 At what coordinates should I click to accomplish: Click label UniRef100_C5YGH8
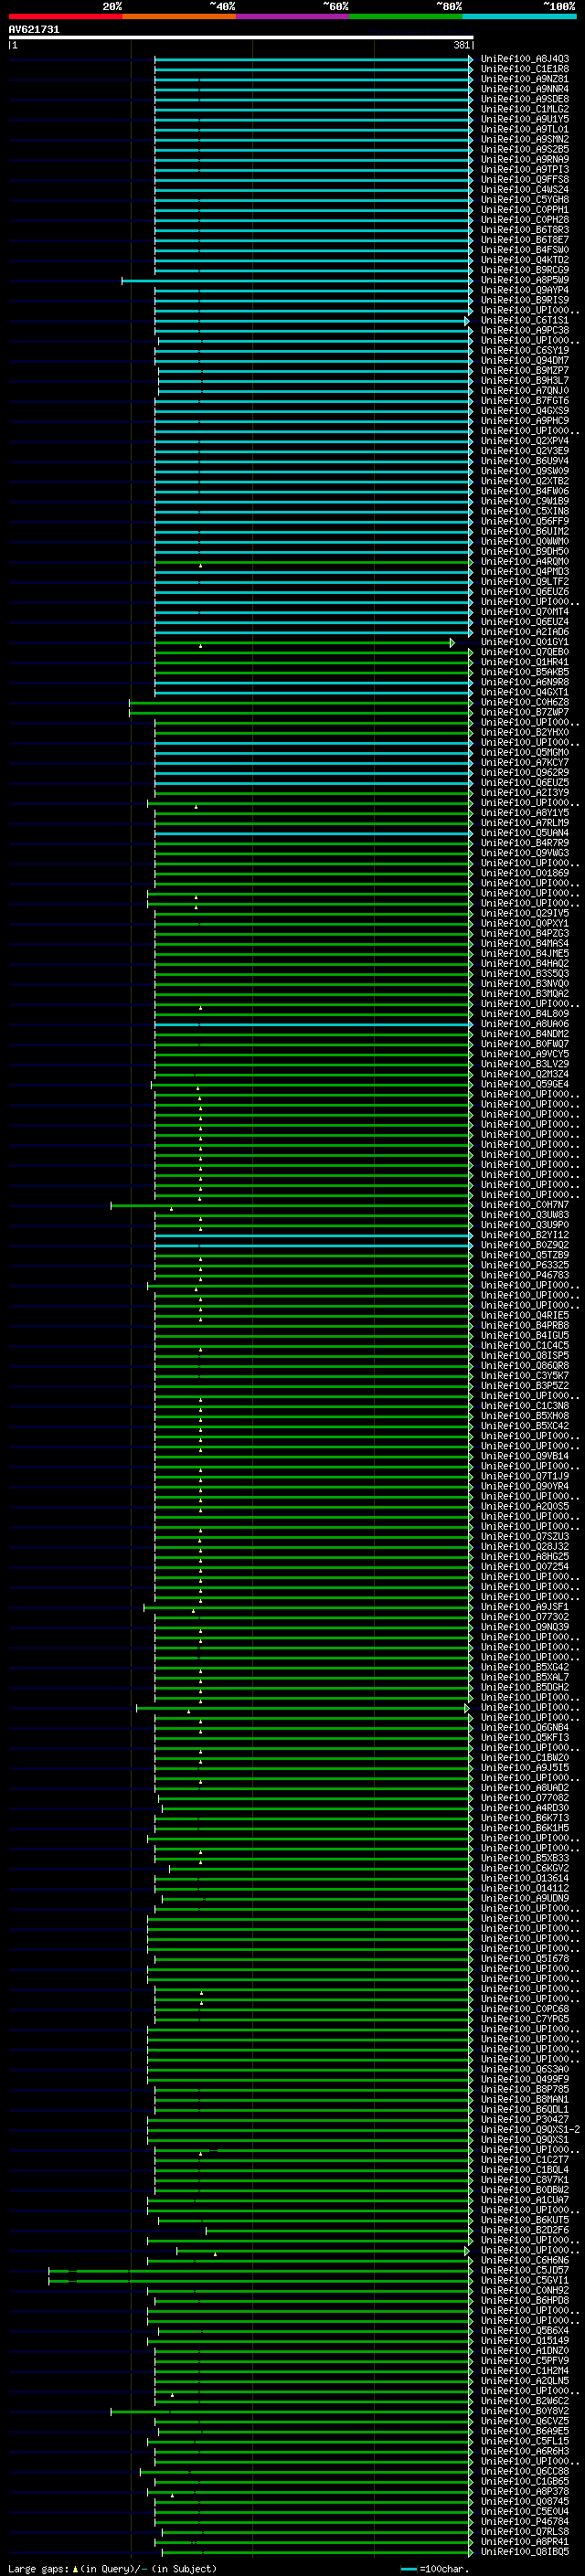525,200
